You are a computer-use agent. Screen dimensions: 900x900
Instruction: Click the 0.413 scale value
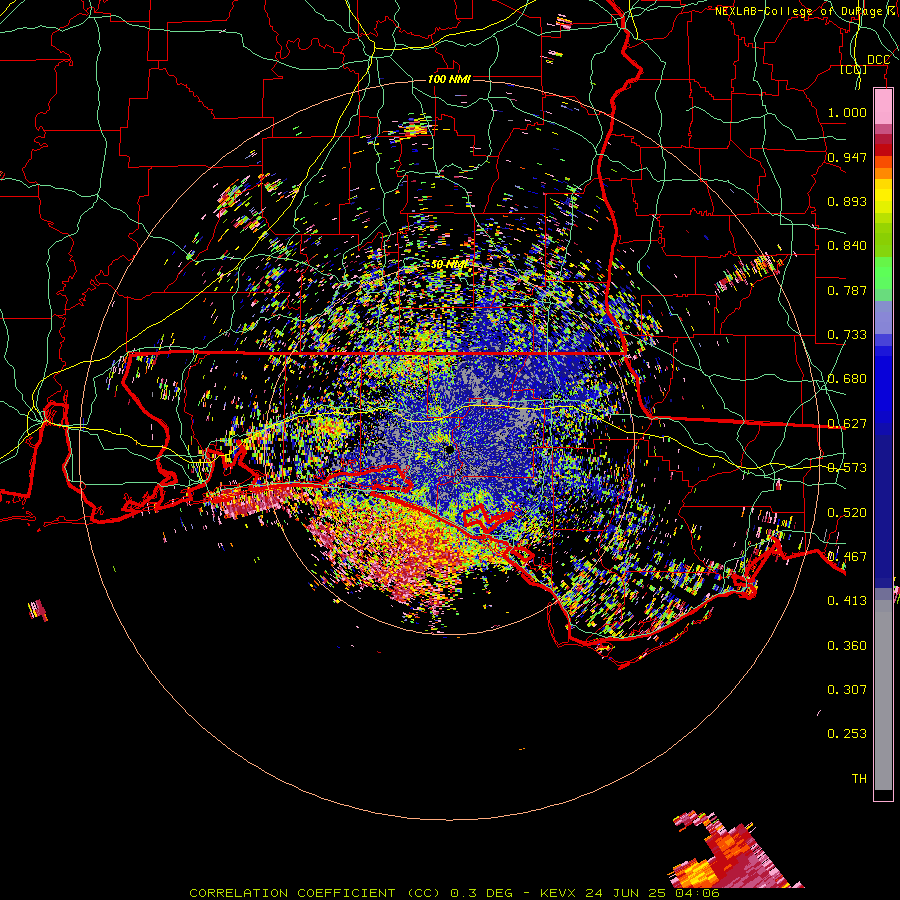click(847, 601)
